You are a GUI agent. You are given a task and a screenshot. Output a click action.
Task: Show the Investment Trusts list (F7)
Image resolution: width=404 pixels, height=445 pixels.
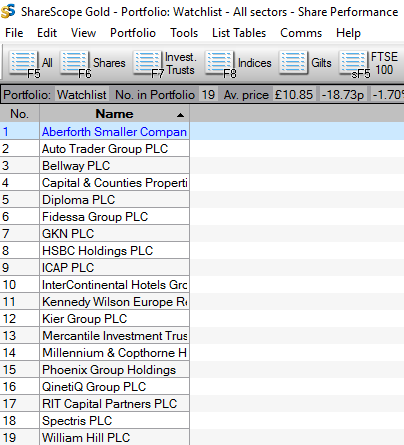tap(147, 63)
